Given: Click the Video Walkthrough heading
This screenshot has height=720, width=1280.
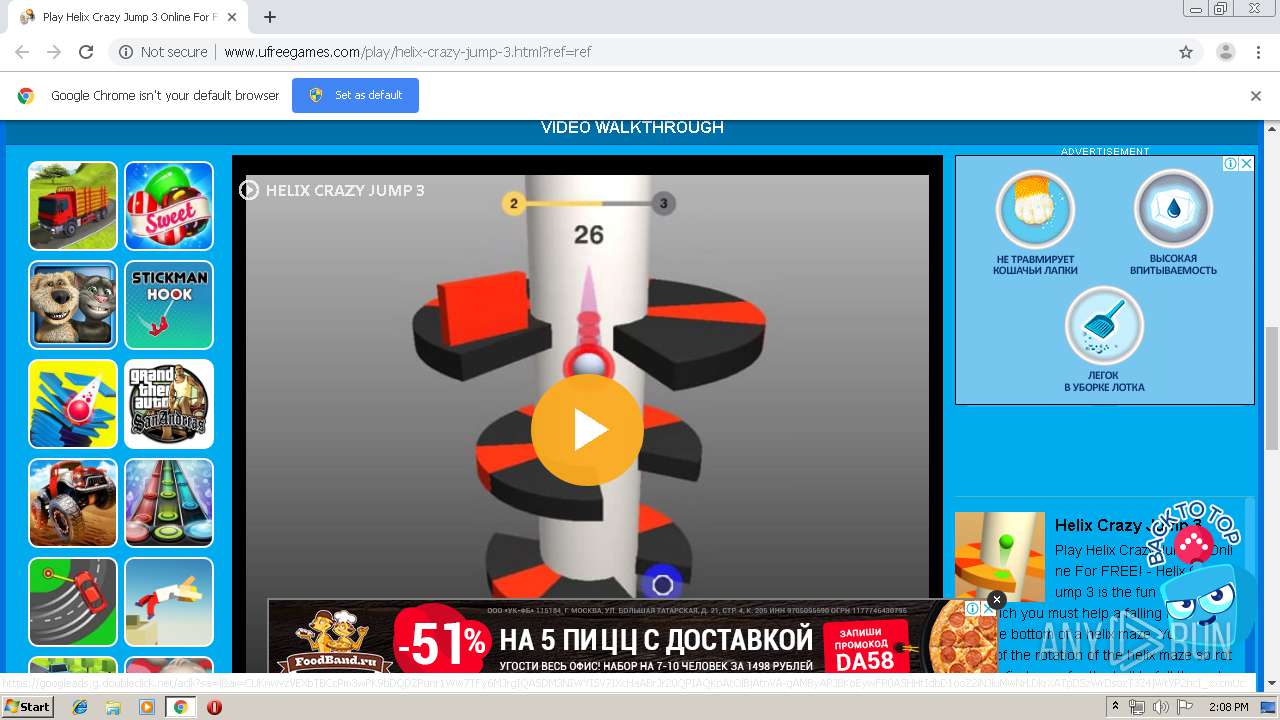Looking at the screenshot, I should point(632,127).
